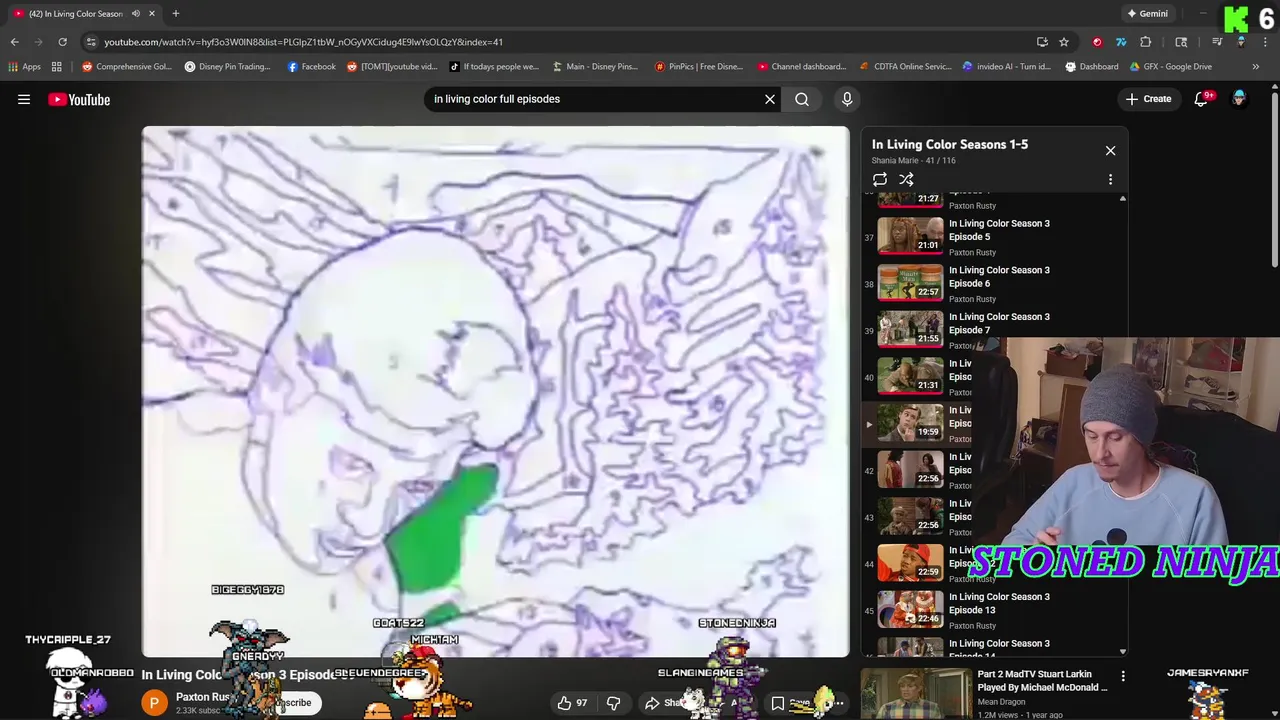Image resolution: width=1280 pixels, height=720 pixels.
Task: Close the In Living Color playlist panel
Action: [1110, 150]
